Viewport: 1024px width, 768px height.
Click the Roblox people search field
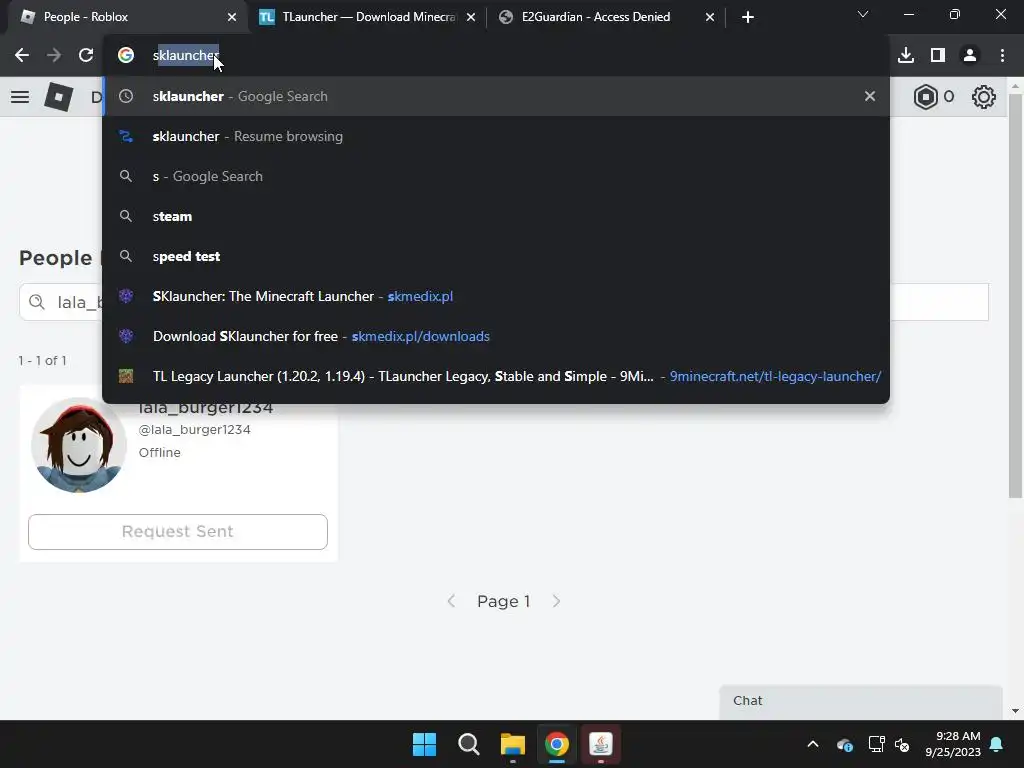pyautogui.click(x=504, y=302)
